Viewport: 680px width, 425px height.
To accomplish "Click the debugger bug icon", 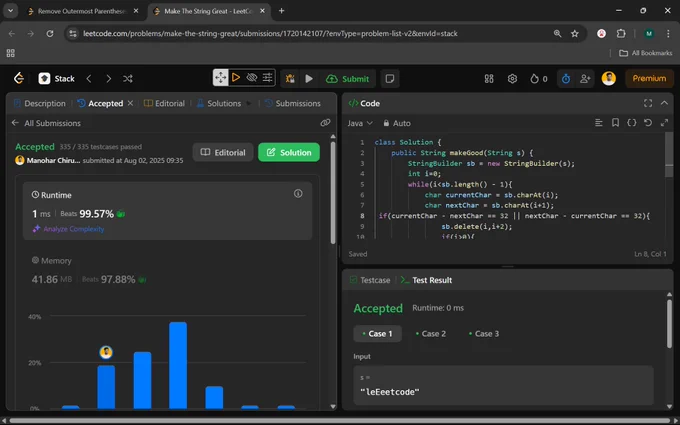I will (x=290, y=78).
